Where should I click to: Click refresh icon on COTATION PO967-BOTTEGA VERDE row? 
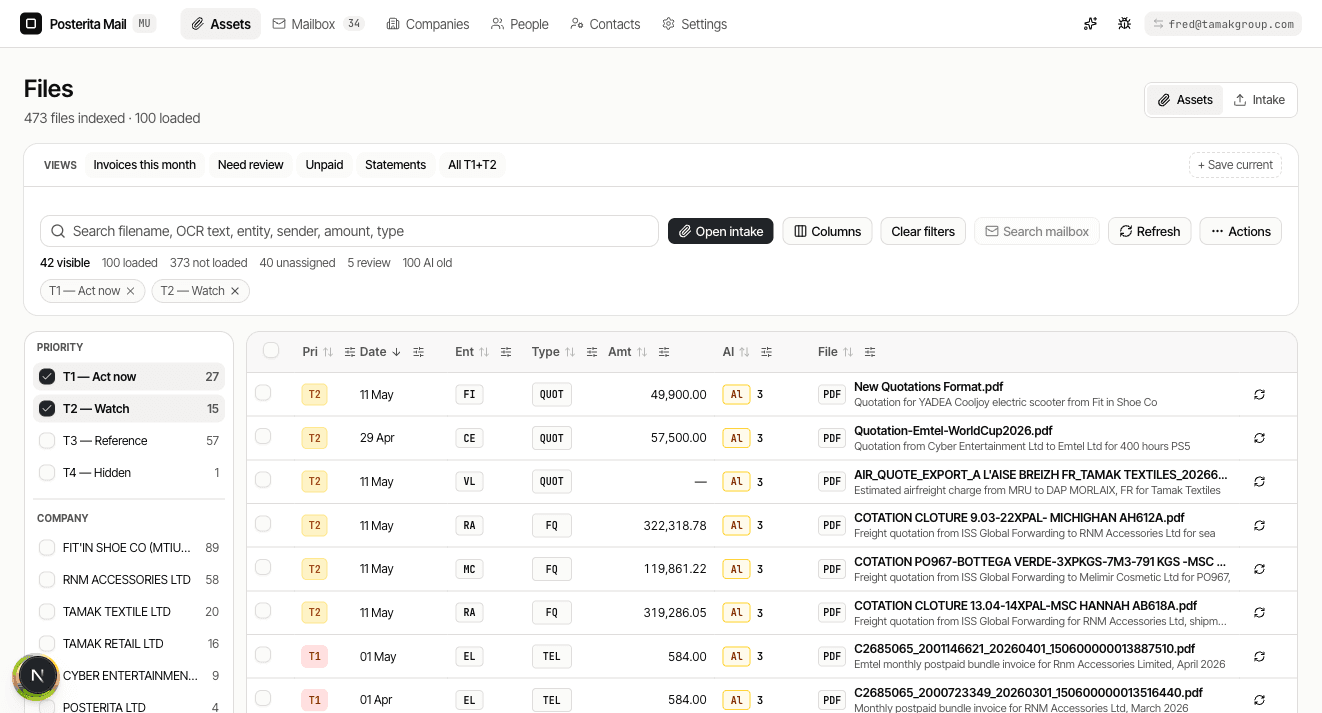click(x=1259, y=569)
